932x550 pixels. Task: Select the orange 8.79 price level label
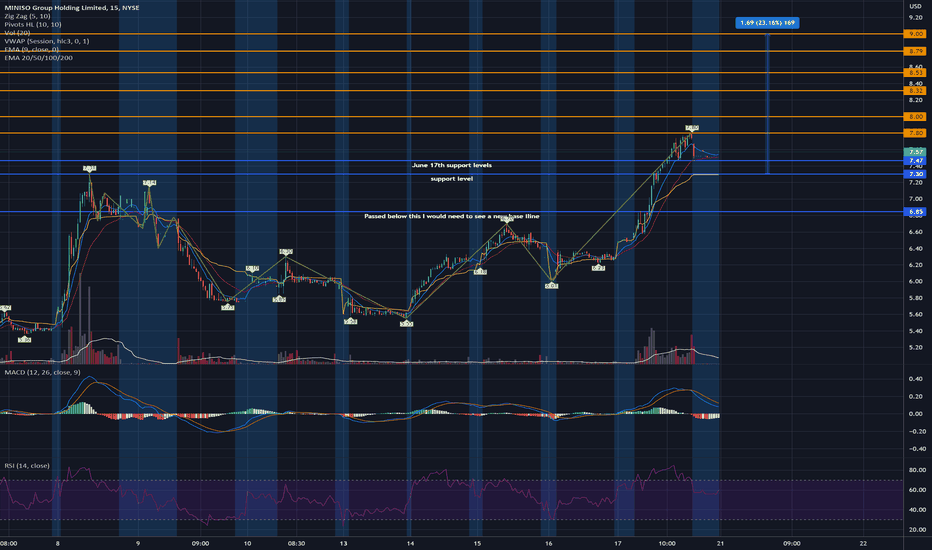(x=914, y=51)
